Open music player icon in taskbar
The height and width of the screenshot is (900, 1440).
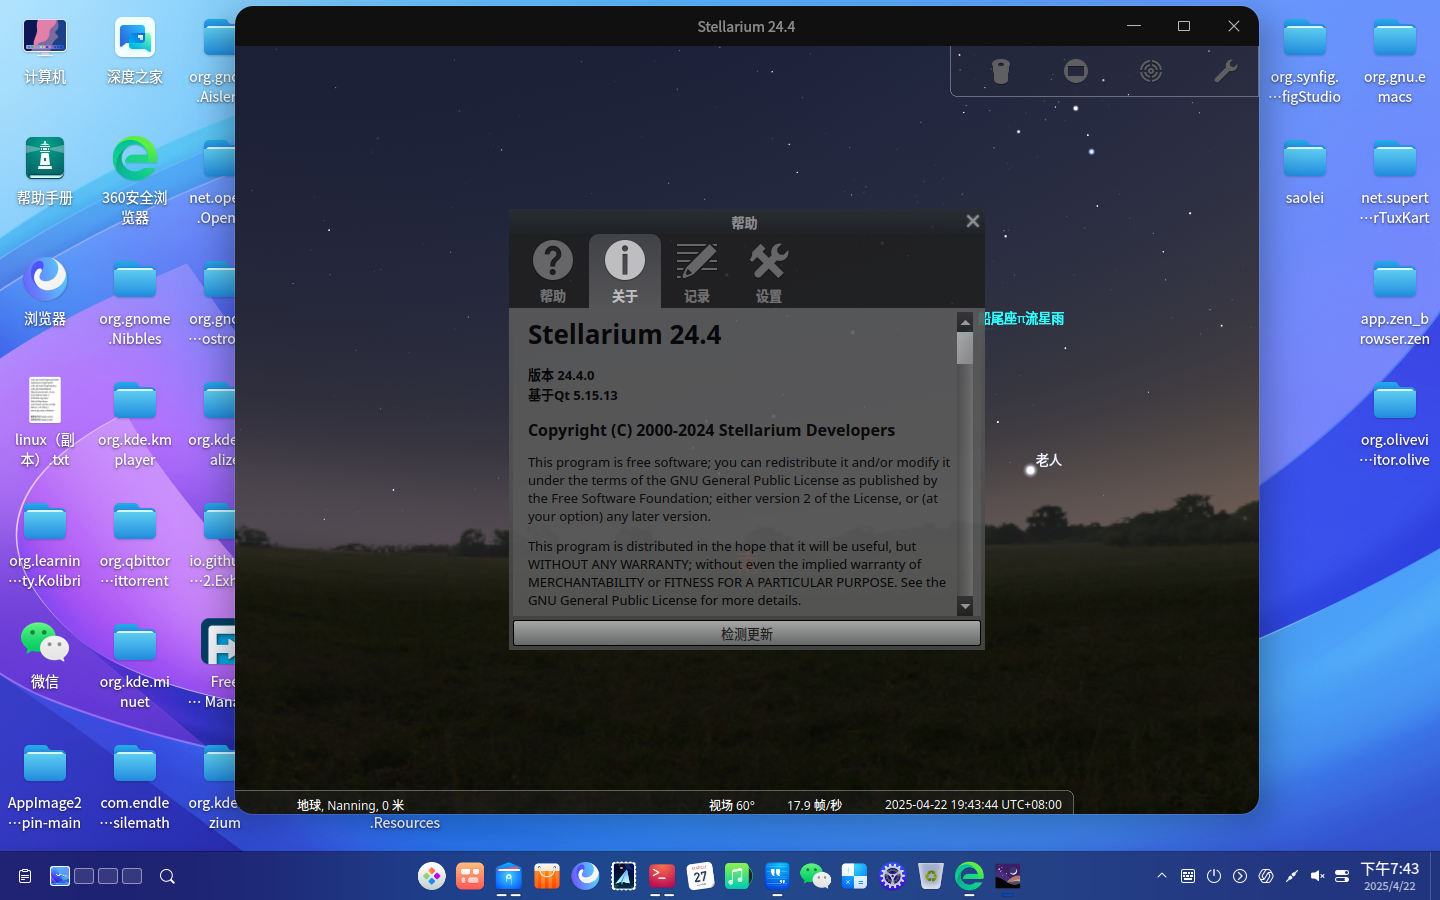pyautogui.click(x=738, y=876)
